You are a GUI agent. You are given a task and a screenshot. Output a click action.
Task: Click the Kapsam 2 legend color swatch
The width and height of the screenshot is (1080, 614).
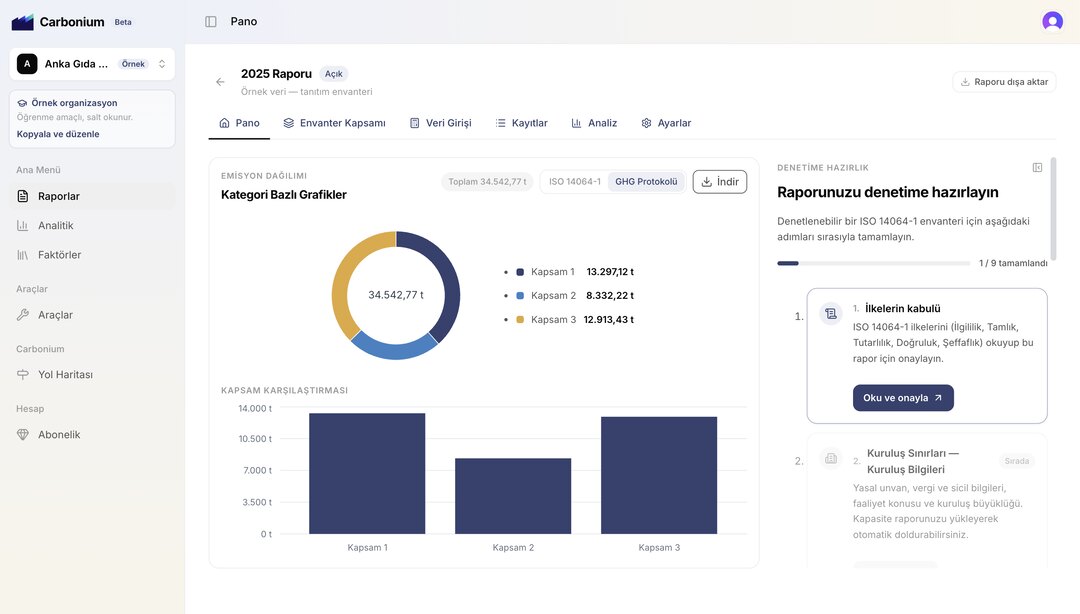click(x=520, y=296)
